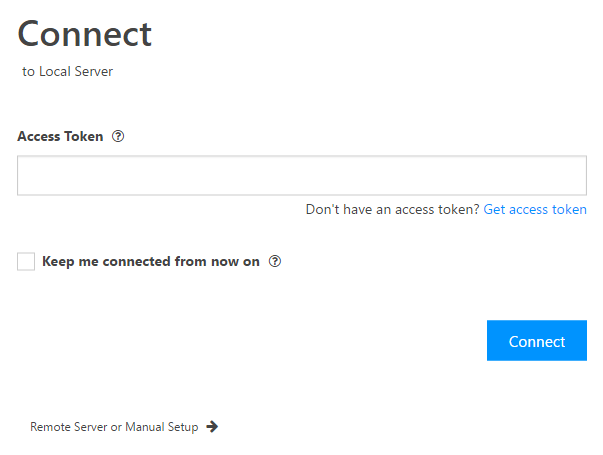Click the arrow next to Remote Server or Manual Setup
Image resolution: width=603 pixels, height=455 pixels.
pos(212,427)
